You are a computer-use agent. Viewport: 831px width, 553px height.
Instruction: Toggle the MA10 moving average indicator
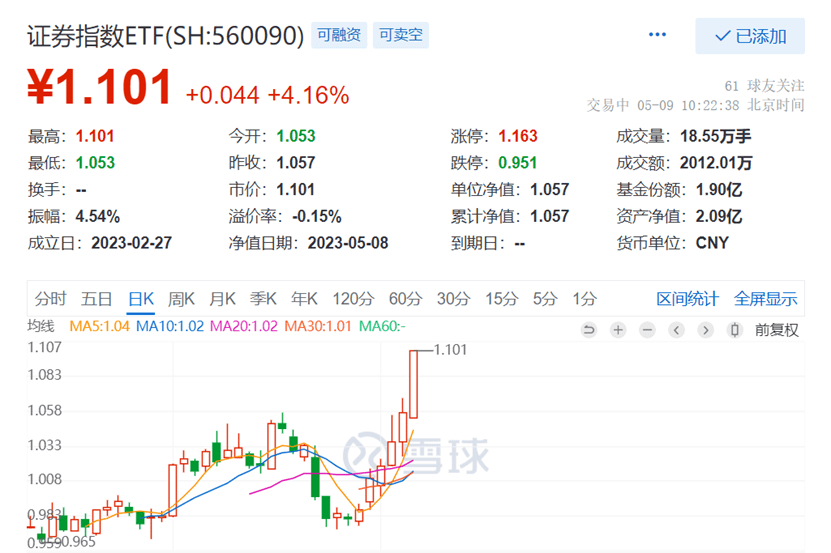tap(169, 327)
